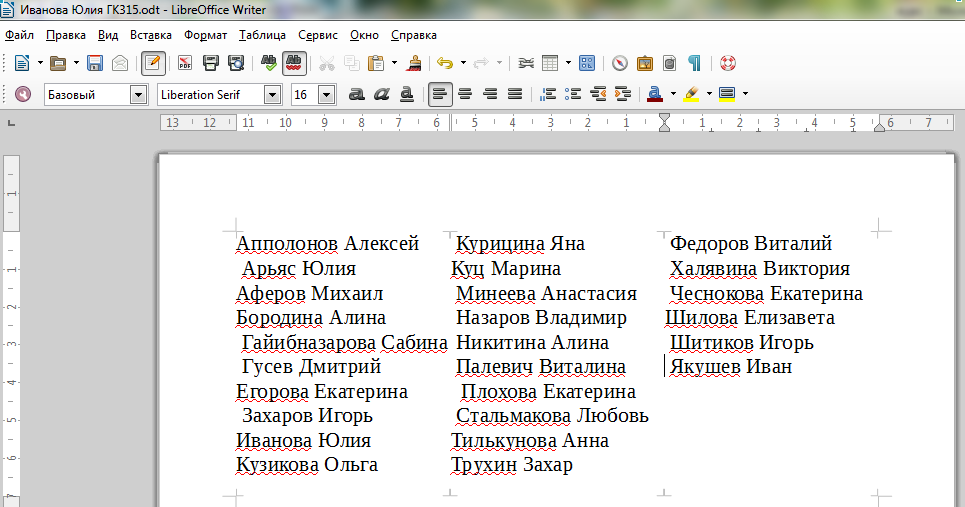The width and height of the screenshot is (965, 507).
Task: Open font color palette dropdown arrow
Action: [673, 94]
